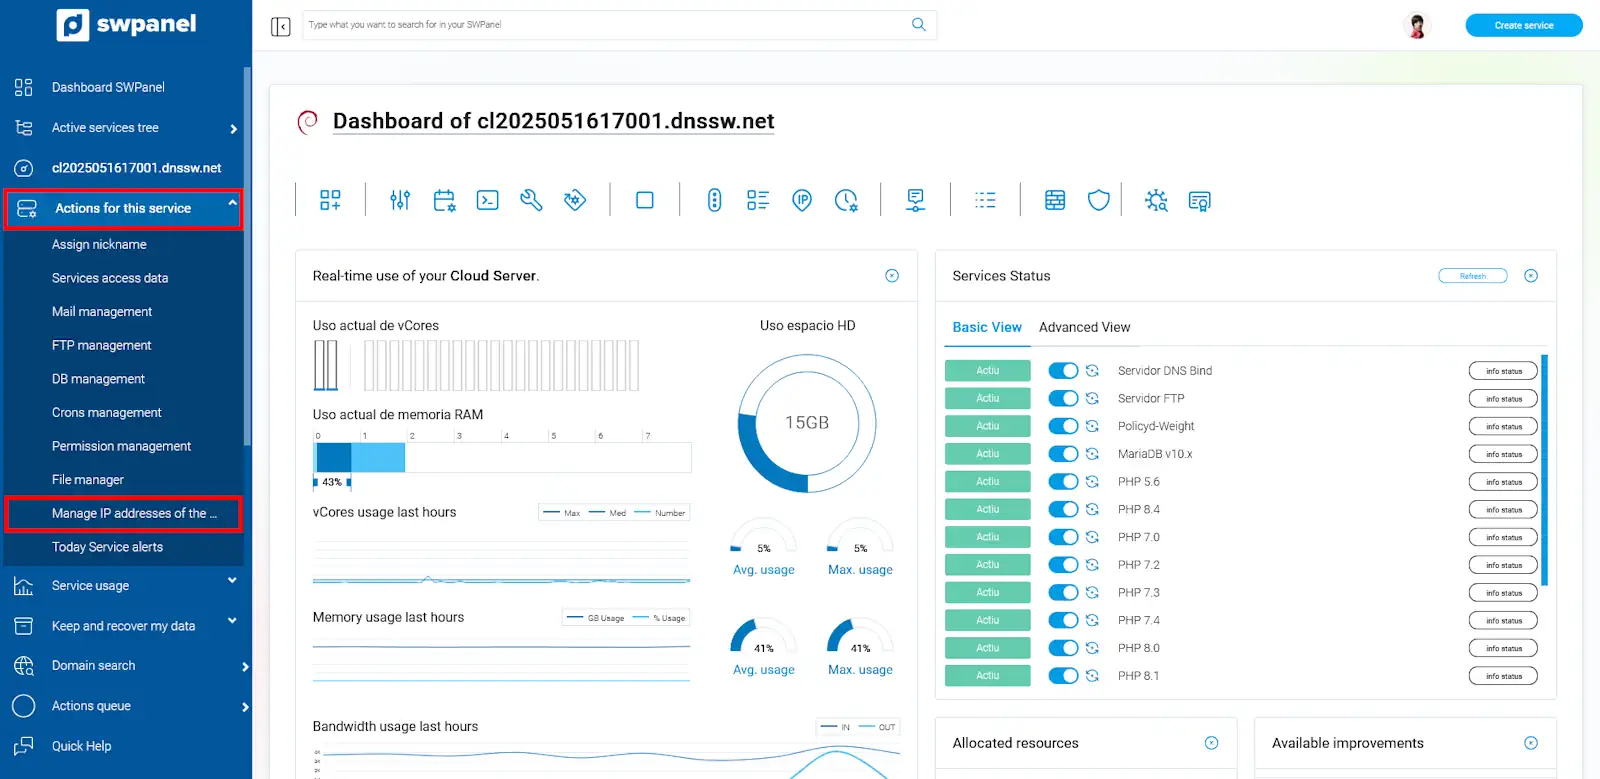Click the calendar with gear icon
1600x779 pixels.
(x=444, y=200)
